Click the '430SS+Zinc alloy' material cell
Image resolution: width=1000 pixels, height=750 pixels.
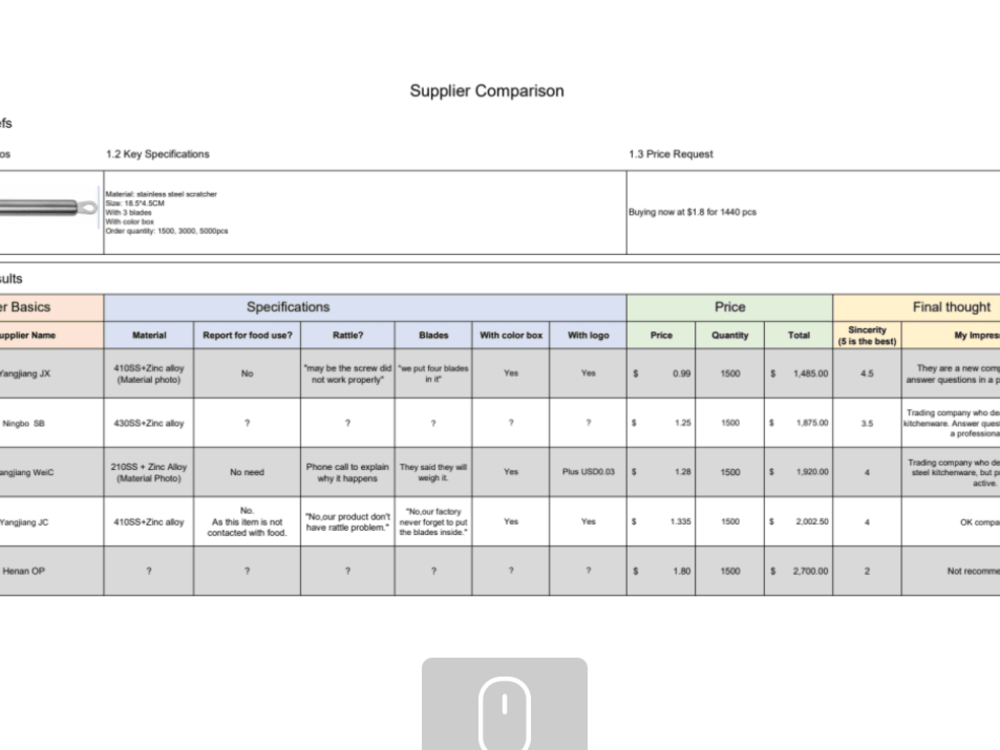pyautogui.click(x=149, y=423)
